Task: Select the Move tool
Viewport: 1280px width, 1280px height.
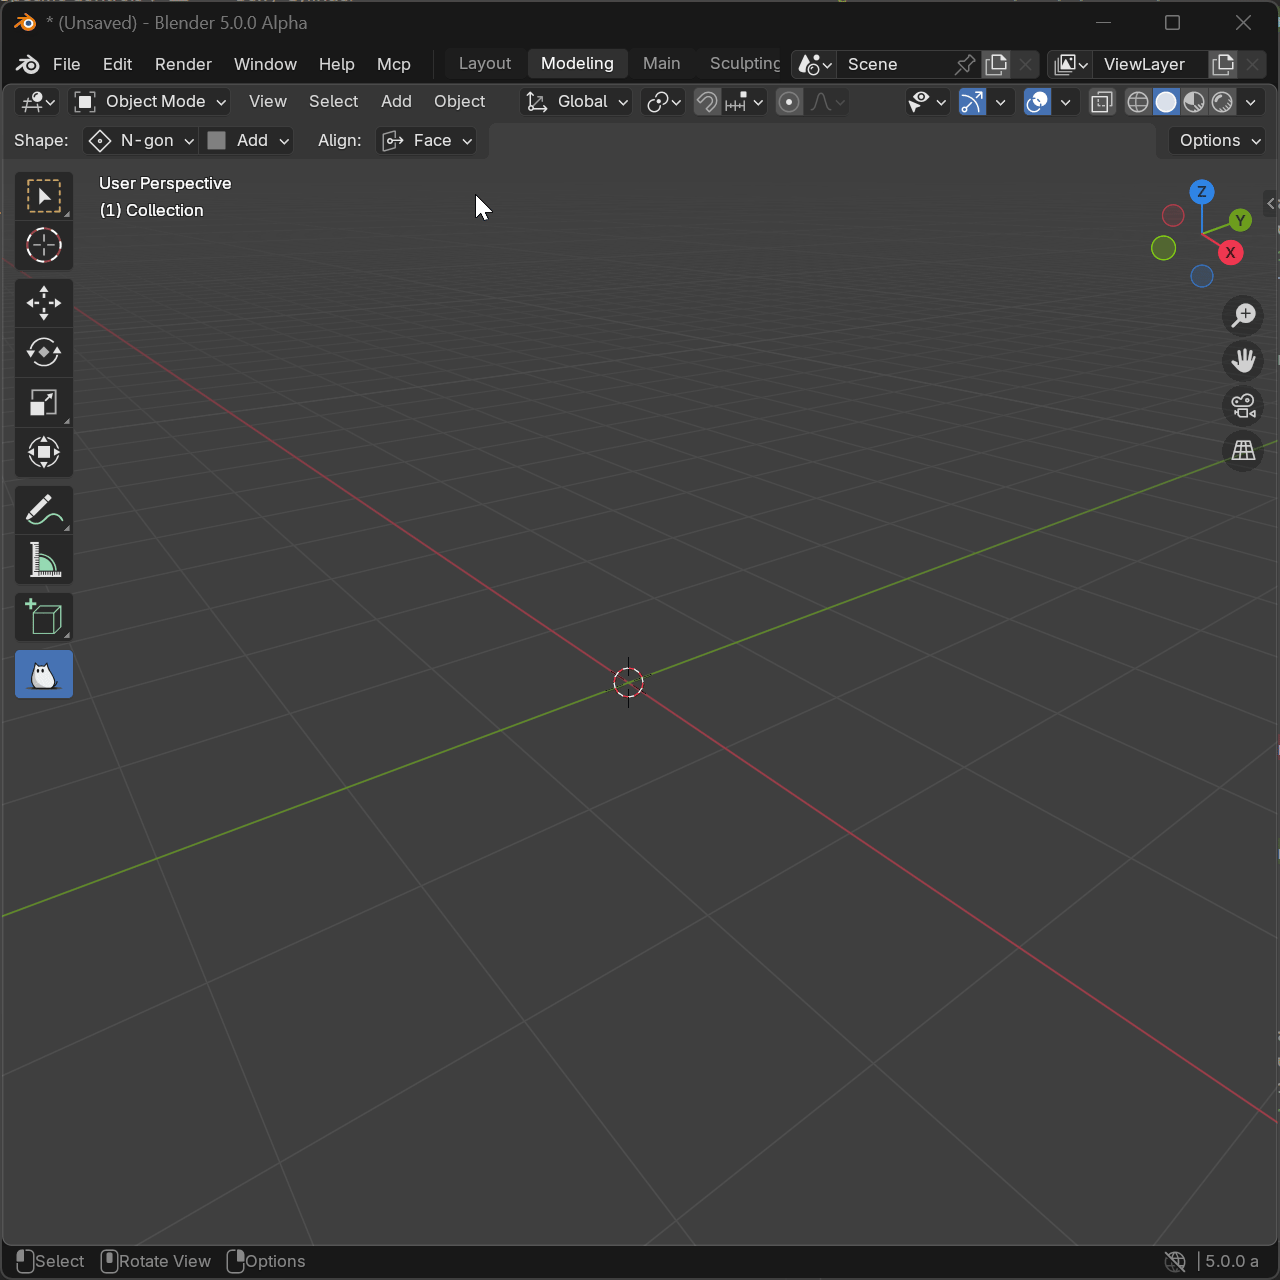Action: (43, 303)
